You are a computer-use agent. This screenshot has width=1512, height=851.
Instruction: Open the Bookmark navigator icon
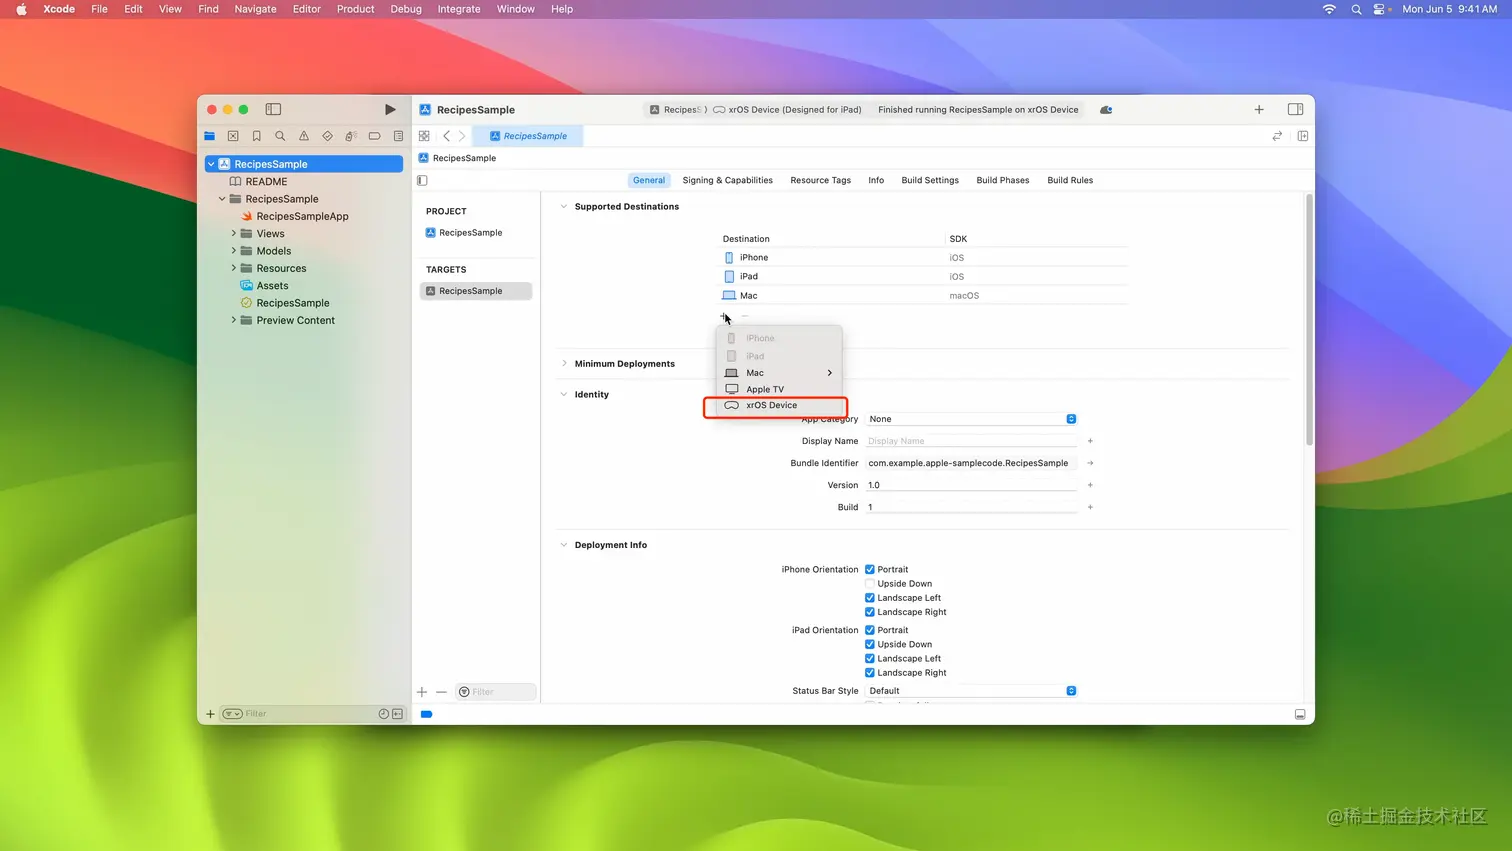pos(257,136)
